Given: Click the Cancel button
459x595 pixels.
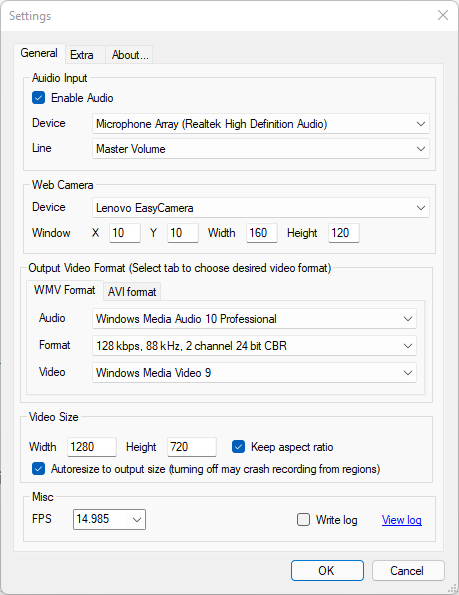Looking at the screenshot, I should (408, 570).
